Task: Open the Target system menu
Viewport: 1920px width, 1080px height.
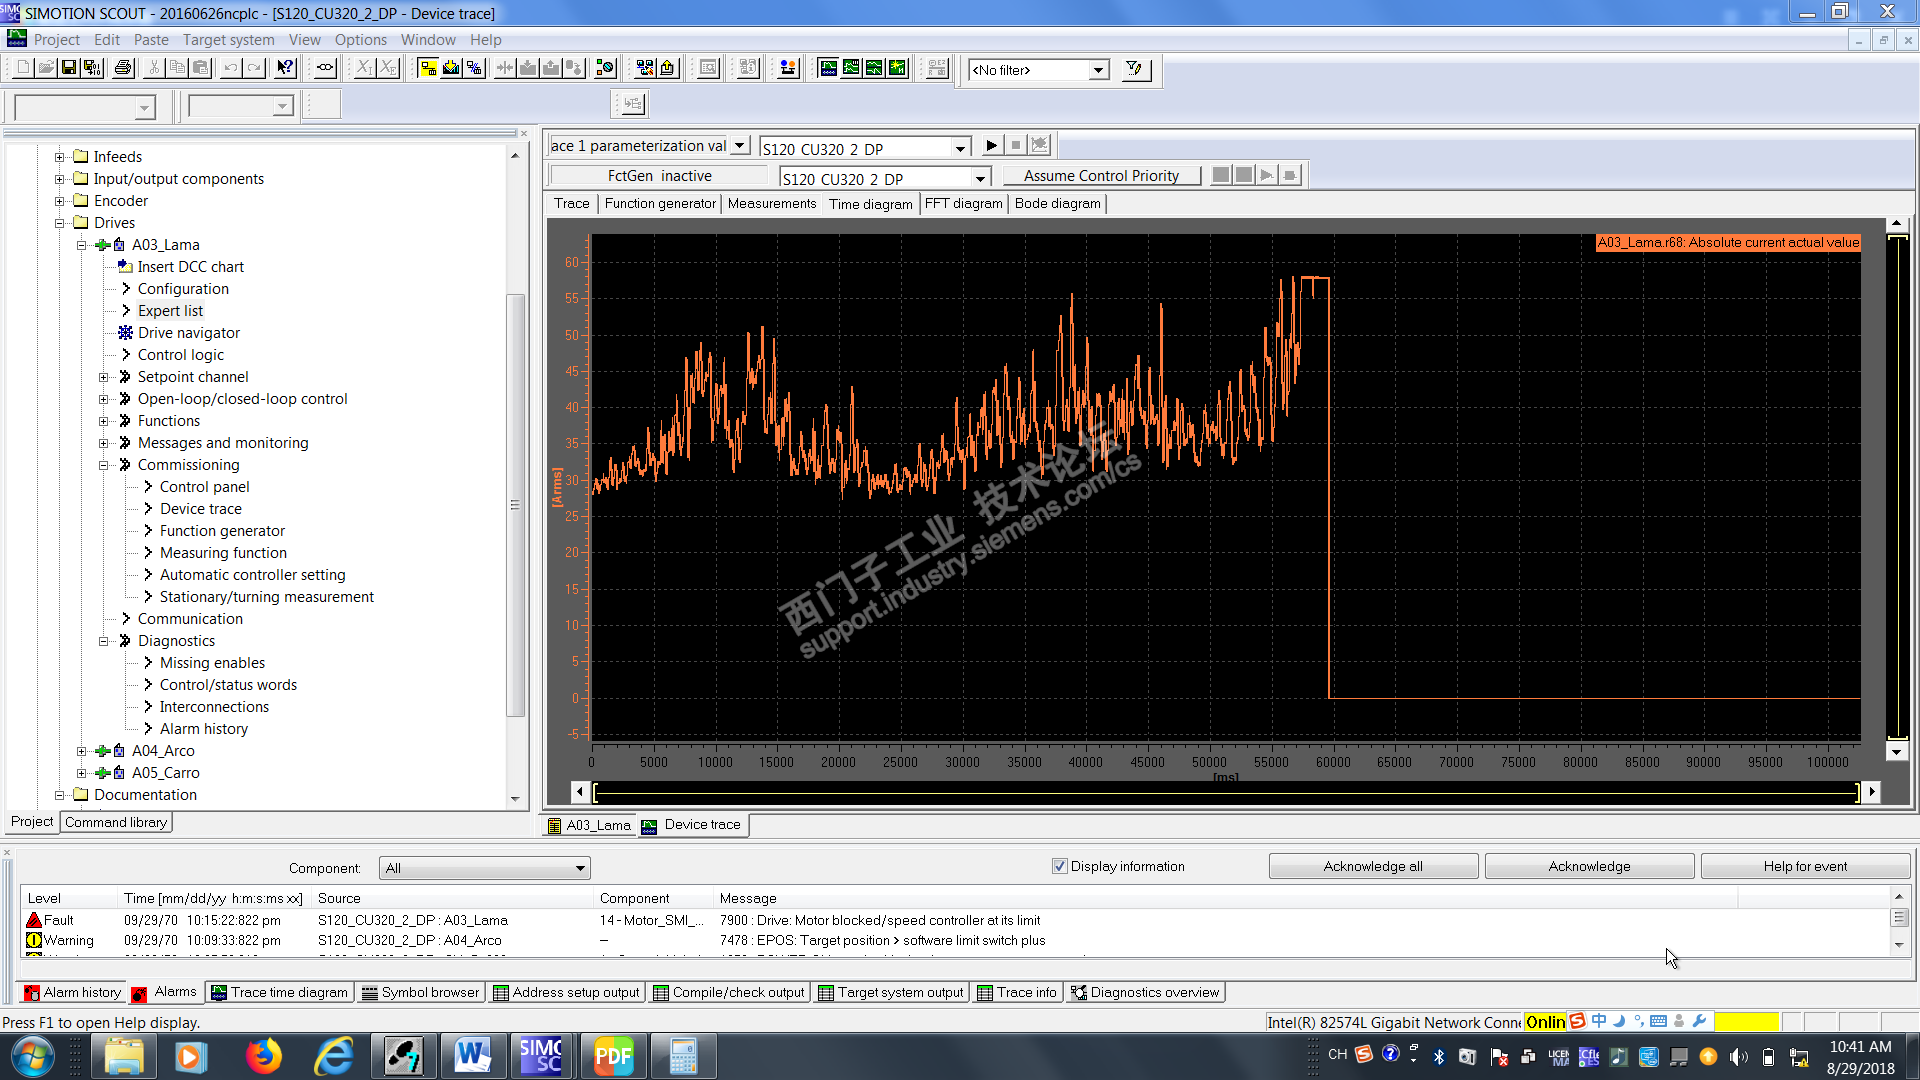Action: pos(228,40)
